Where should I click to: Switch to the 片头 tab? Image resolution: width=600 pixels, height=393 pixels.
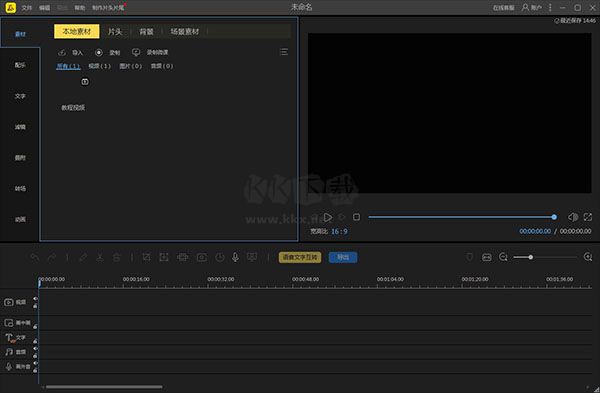[115, 31]
